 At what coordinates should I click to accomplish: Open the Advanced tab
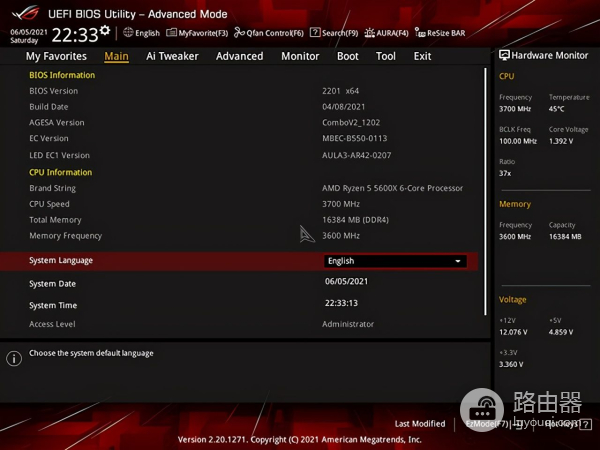(239, 56)
